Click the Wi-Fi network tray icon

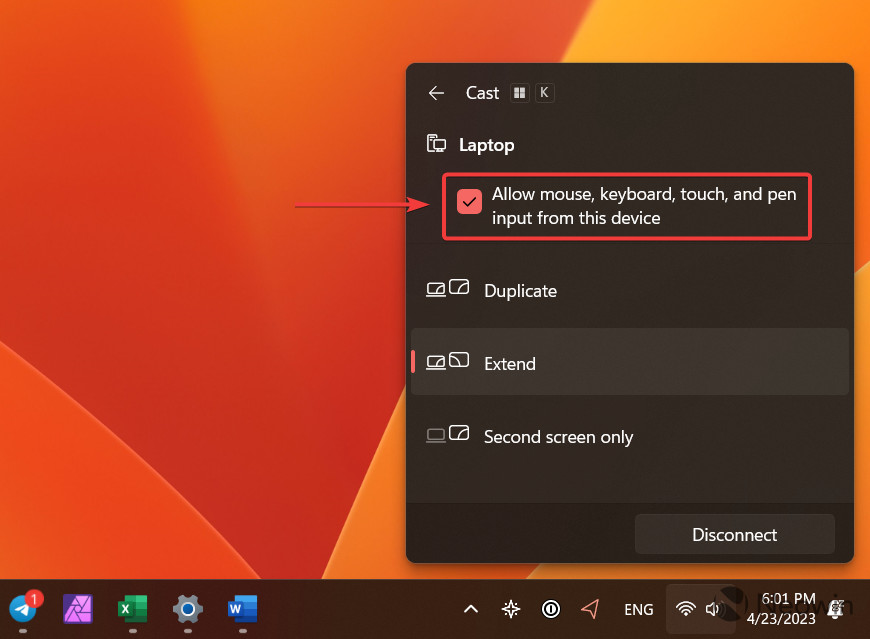click(685, 609)
